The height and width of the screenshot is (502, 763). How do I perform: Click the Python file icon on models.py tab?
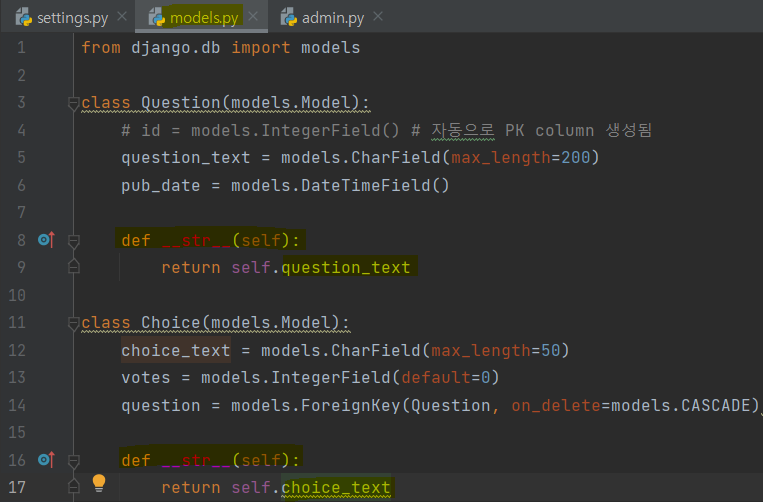point(157,17)
